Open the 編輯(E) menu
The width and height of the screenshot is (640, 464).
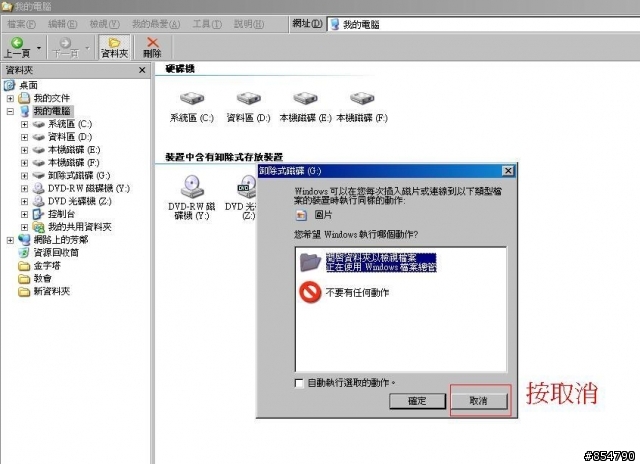coord(62,24)
